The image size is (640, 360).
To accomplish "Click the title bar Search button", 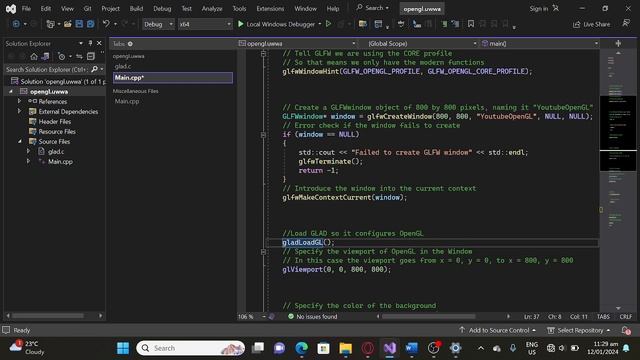I will tap(372, 8).
